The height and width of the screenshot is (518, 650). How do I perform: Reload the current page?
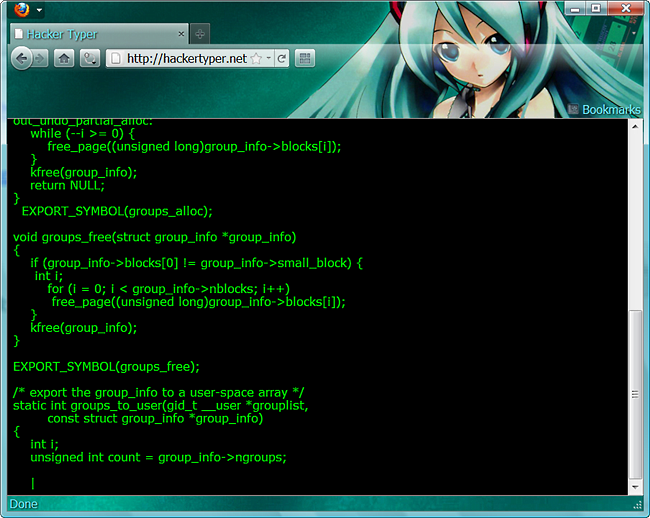point(281,59)
